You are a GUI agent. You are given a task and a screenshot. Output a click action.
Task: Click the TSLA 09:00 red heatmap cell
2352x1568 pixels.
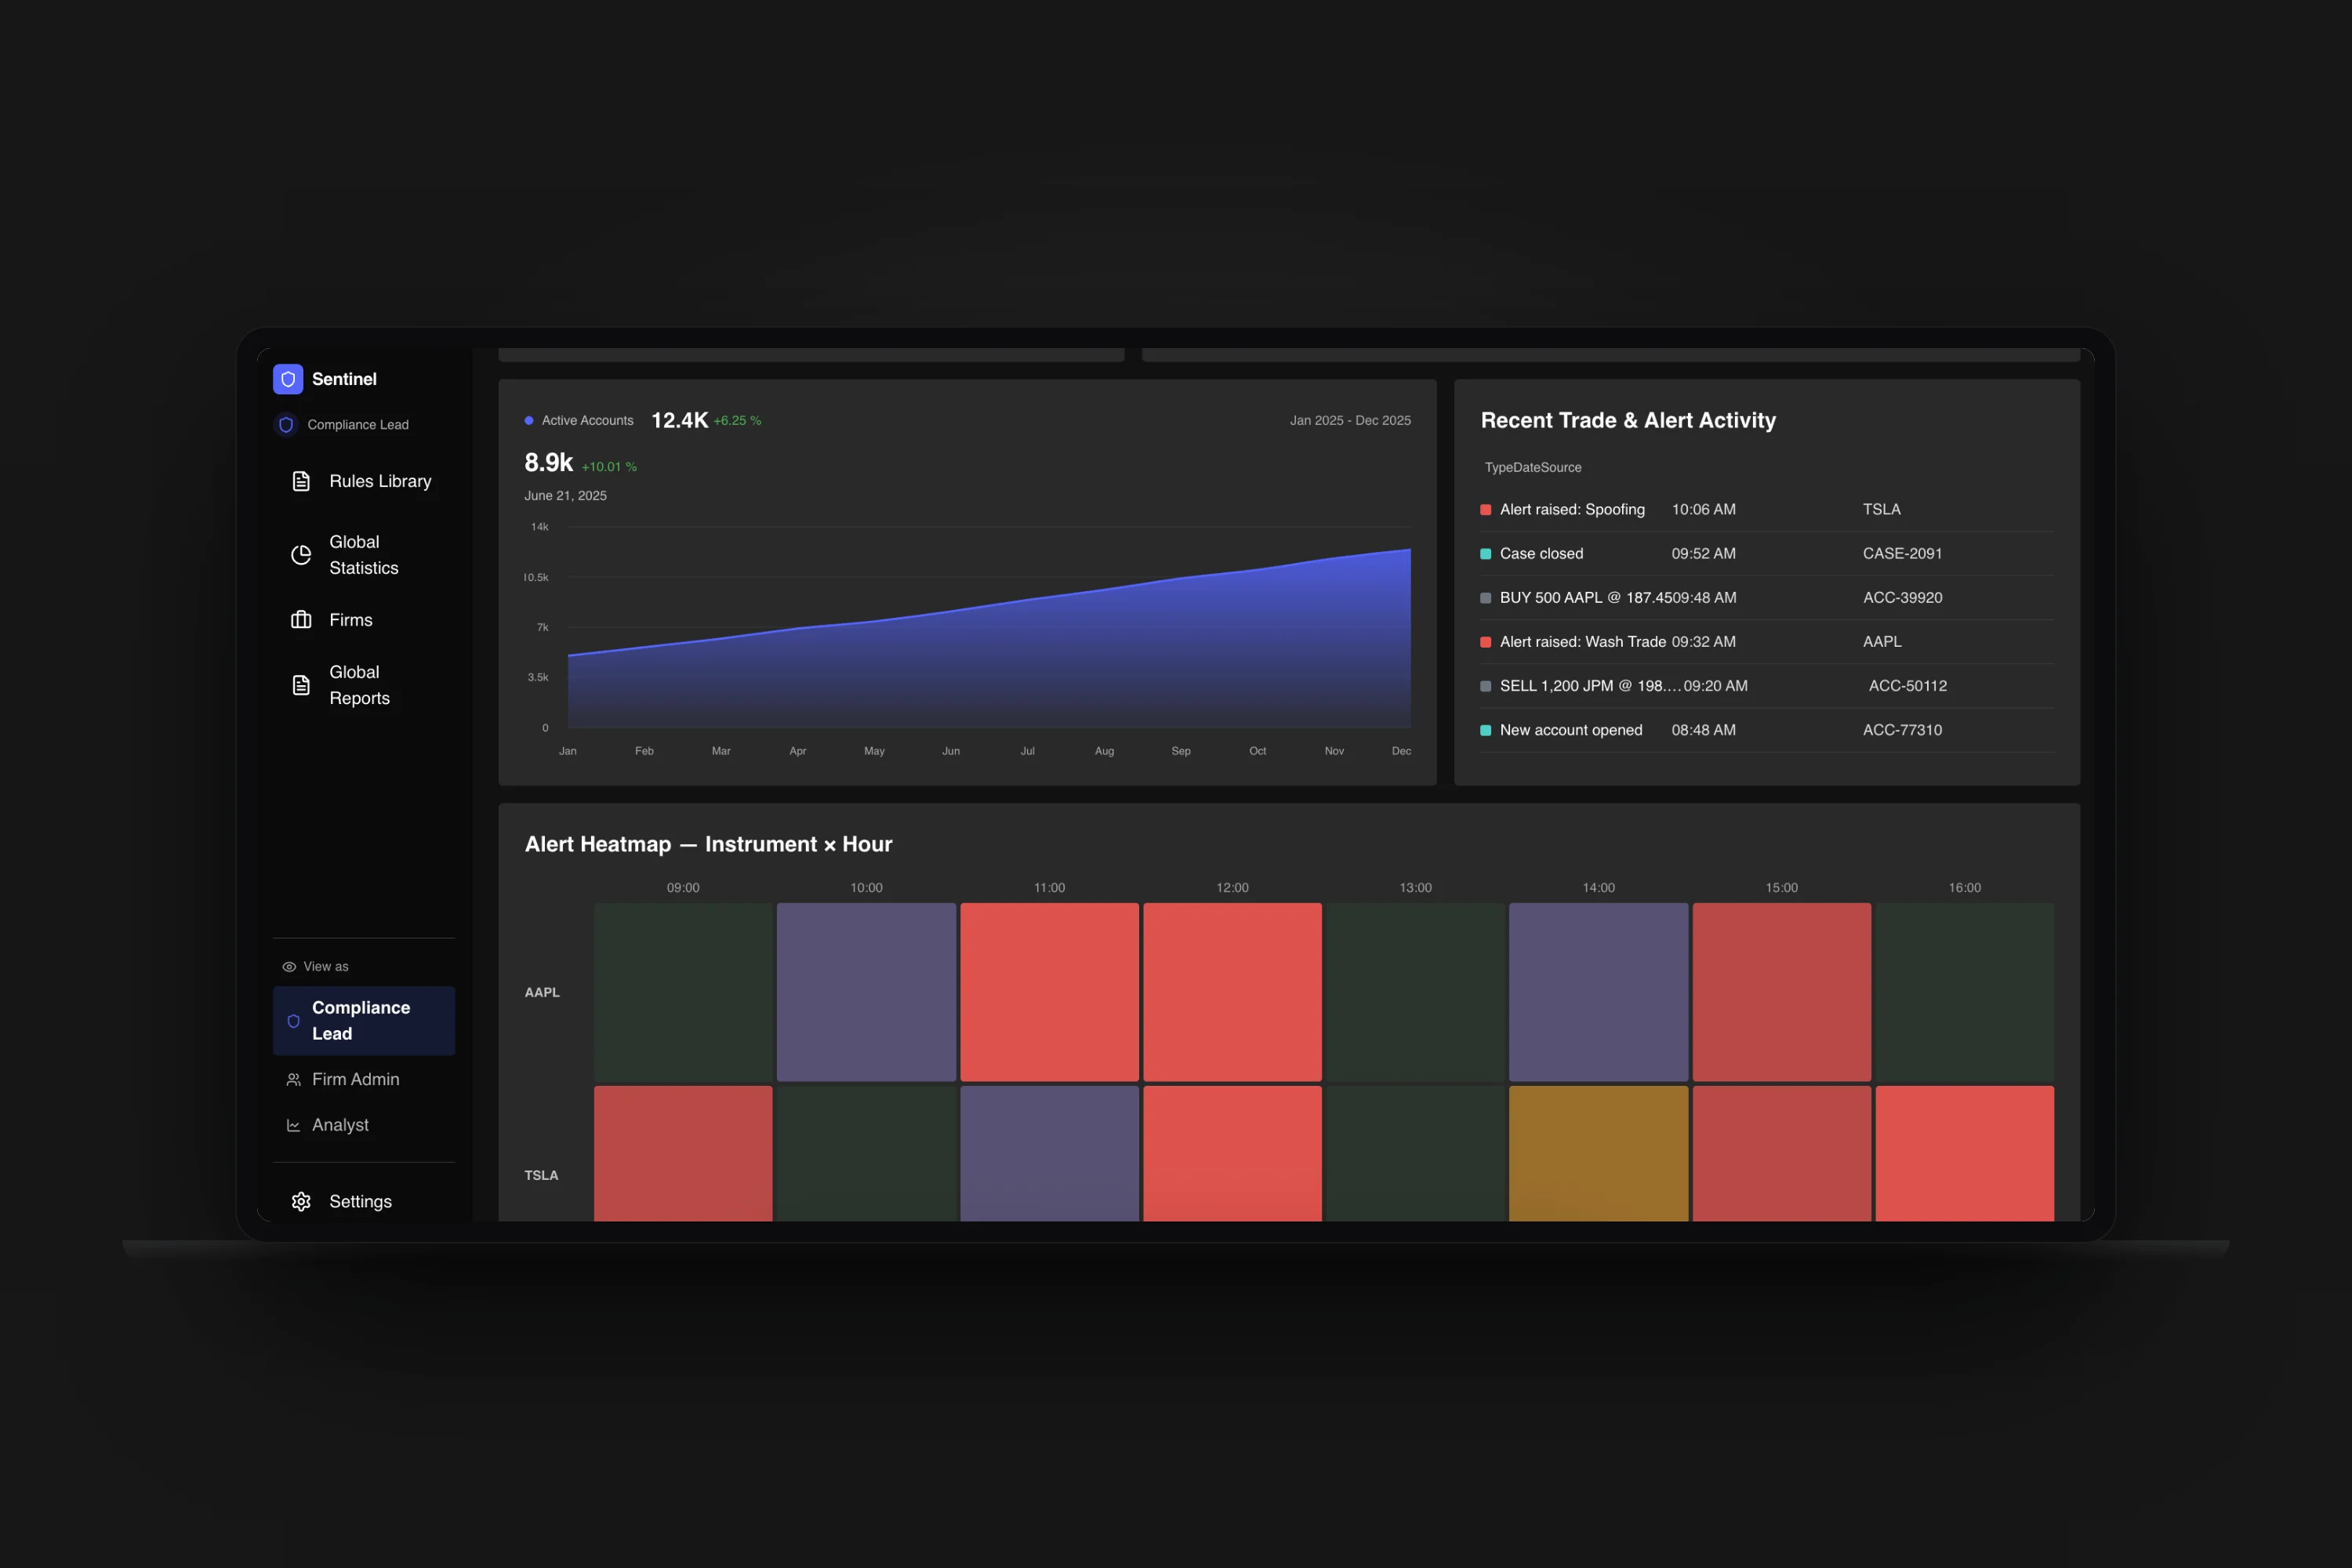683,1153
